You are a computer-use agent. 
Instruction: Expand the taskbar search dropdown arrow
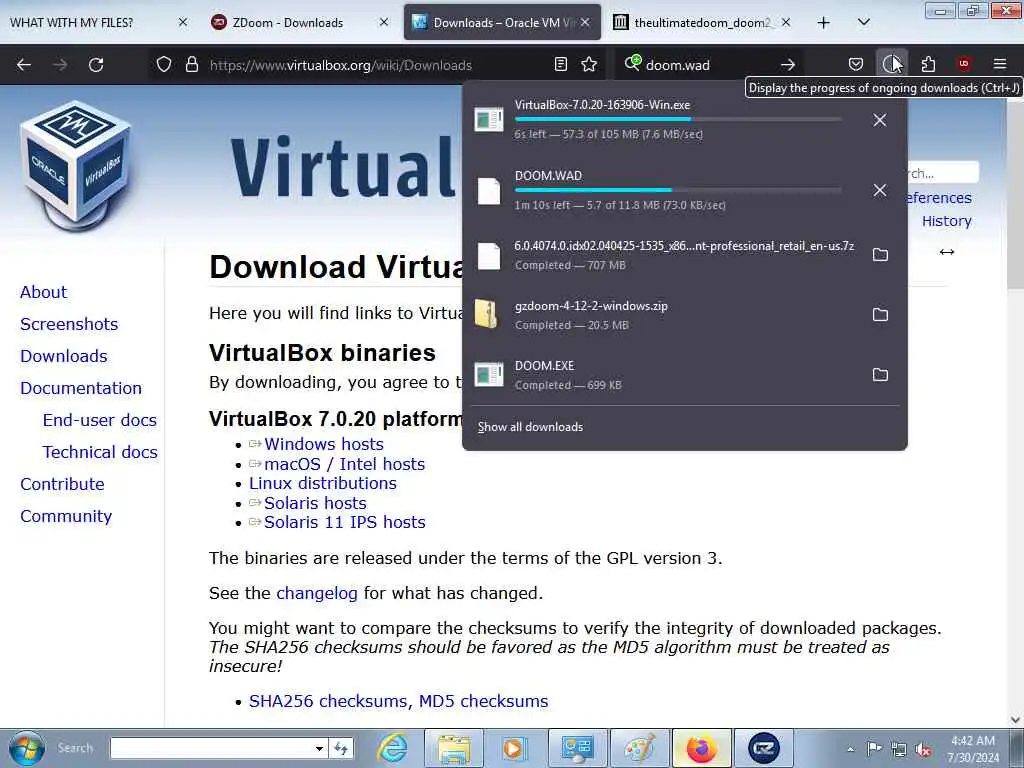[x=319, y=748]
